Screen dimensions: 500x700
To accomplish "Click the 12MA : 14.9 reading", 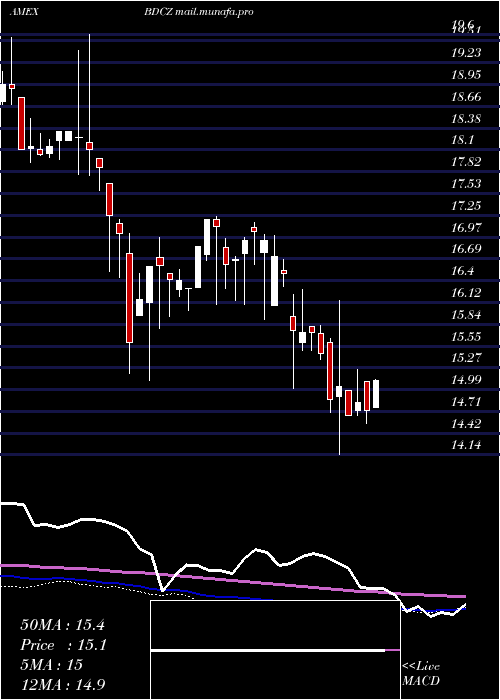I will pyautogui.click(x=65, y=684).
